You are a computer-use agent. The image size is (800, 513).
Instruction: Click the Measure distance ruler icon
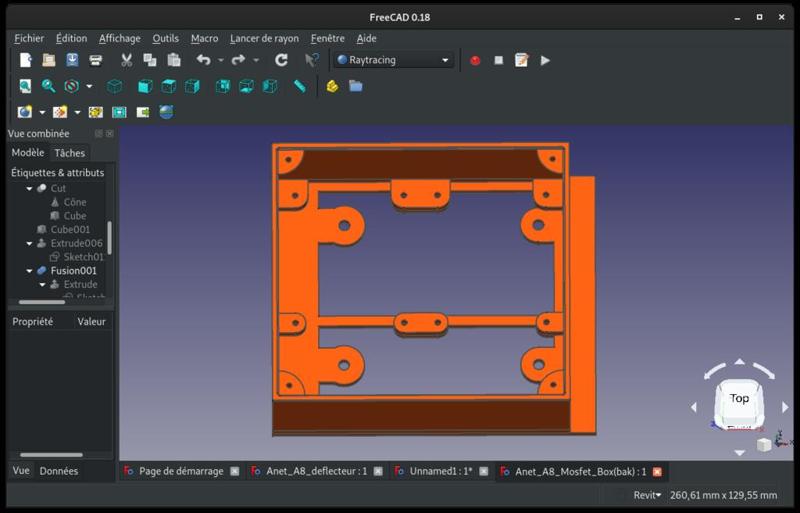[299, 87]
